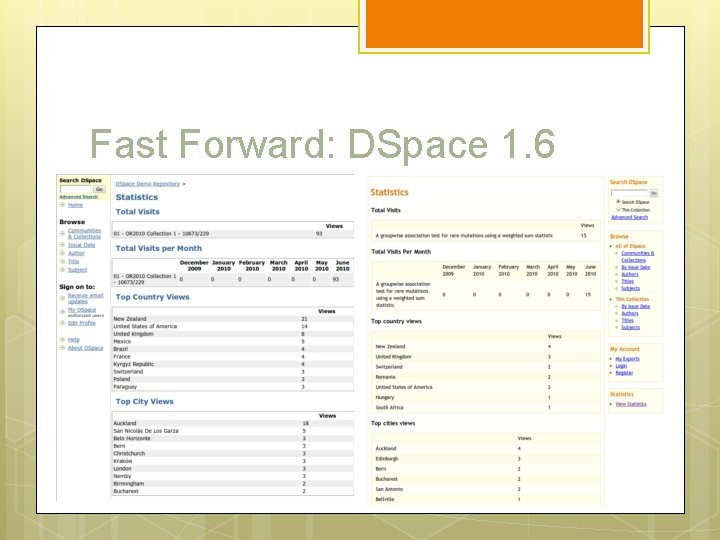Open My DSpace link
Image resolution: width=720 pixels, height=540 pixels.
[x=82, y=310]
